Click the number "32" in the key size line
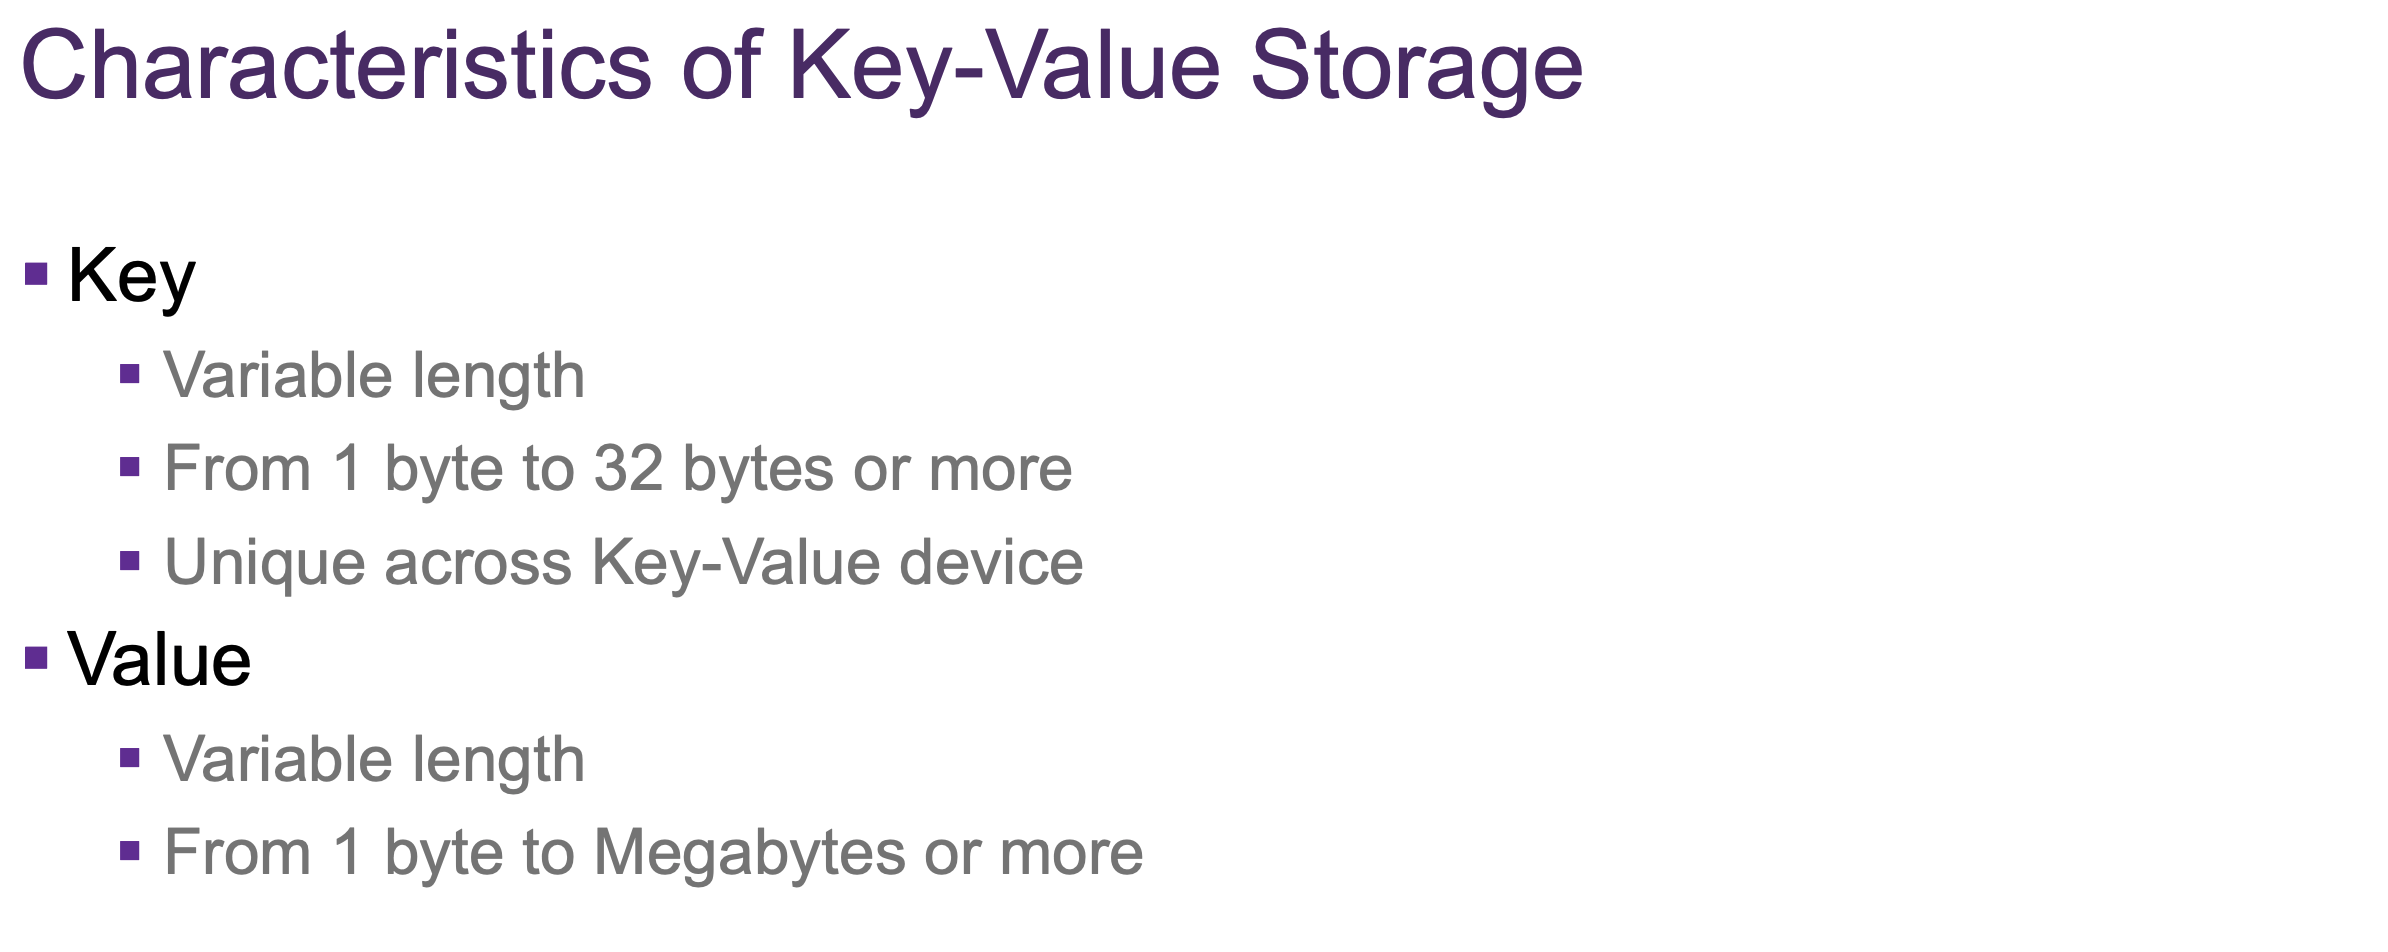 tap(628, 469)
